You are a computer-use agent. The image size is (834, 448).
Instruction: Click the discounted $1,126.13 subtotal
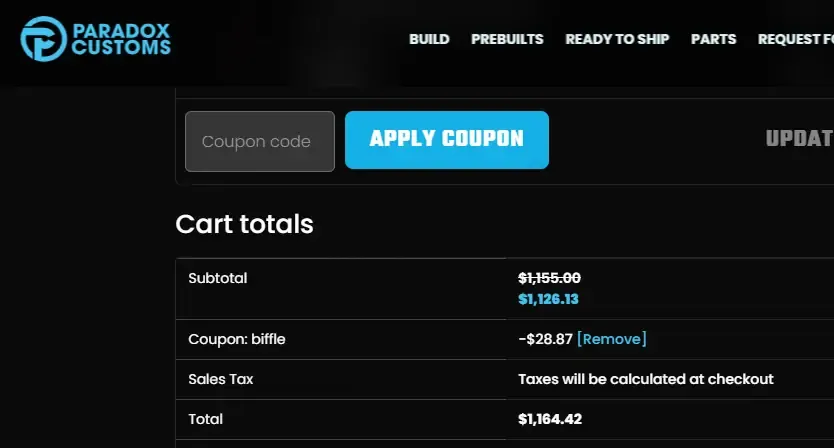point(548,298)
